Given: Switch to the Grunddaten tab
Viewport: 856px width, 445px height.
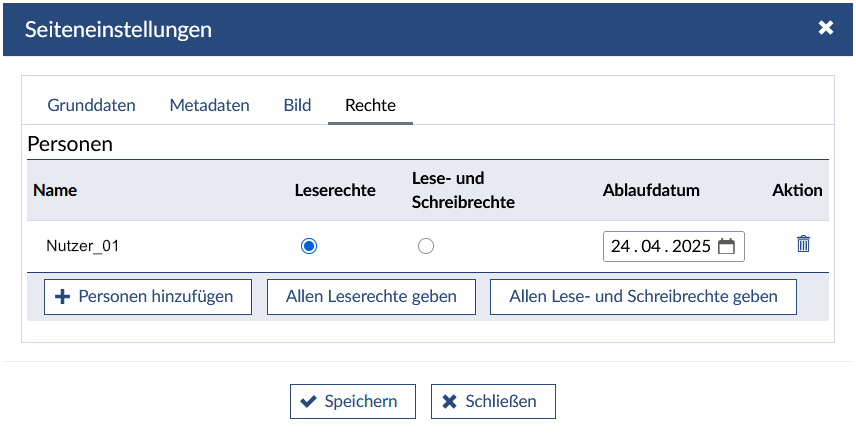Looking at the screenshot, I should [x=91, y=105].
